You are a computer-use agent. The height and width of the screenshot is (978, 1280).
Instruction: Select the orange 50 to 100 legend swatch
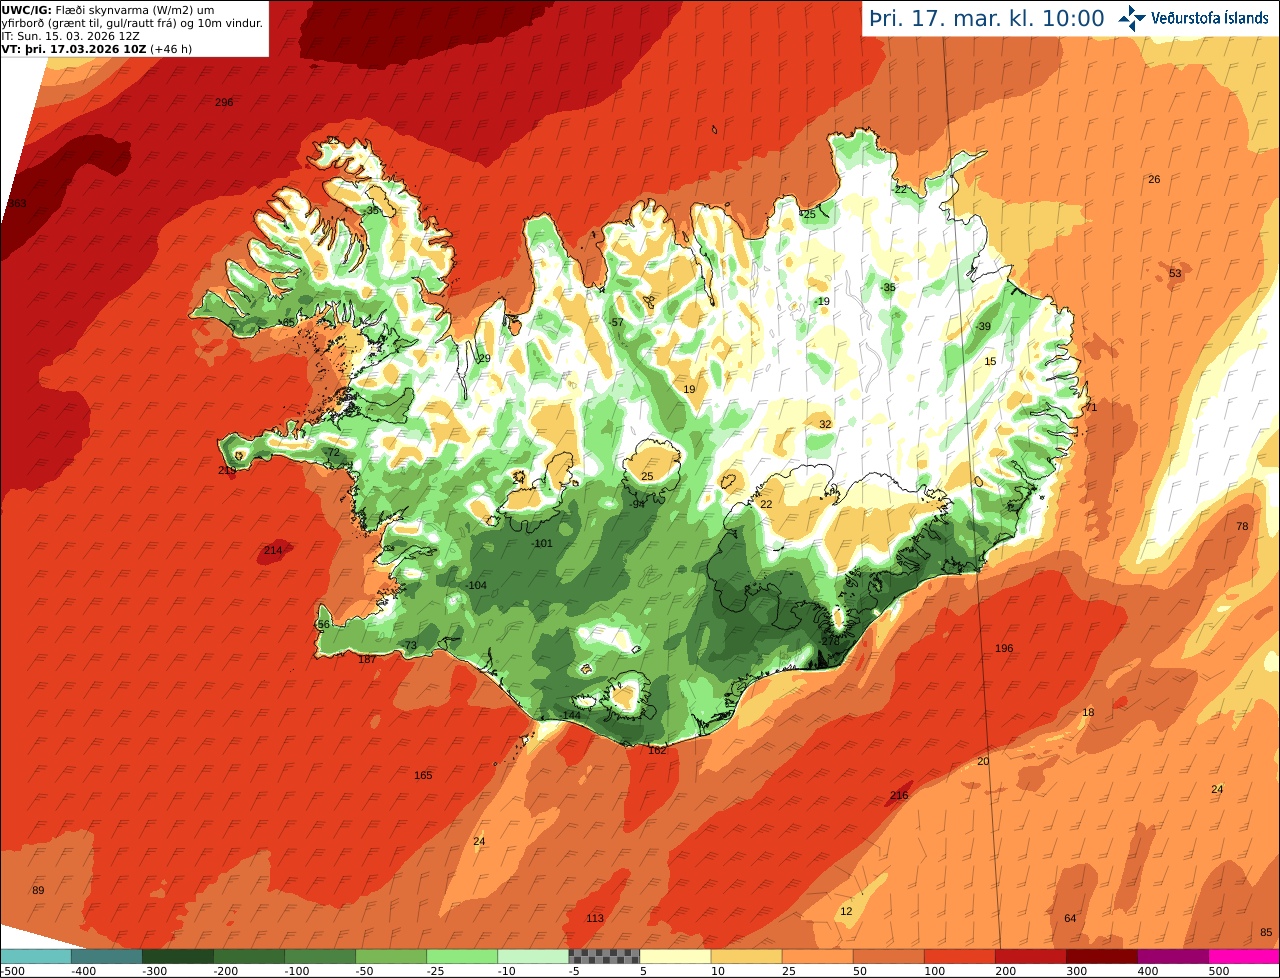887,956
